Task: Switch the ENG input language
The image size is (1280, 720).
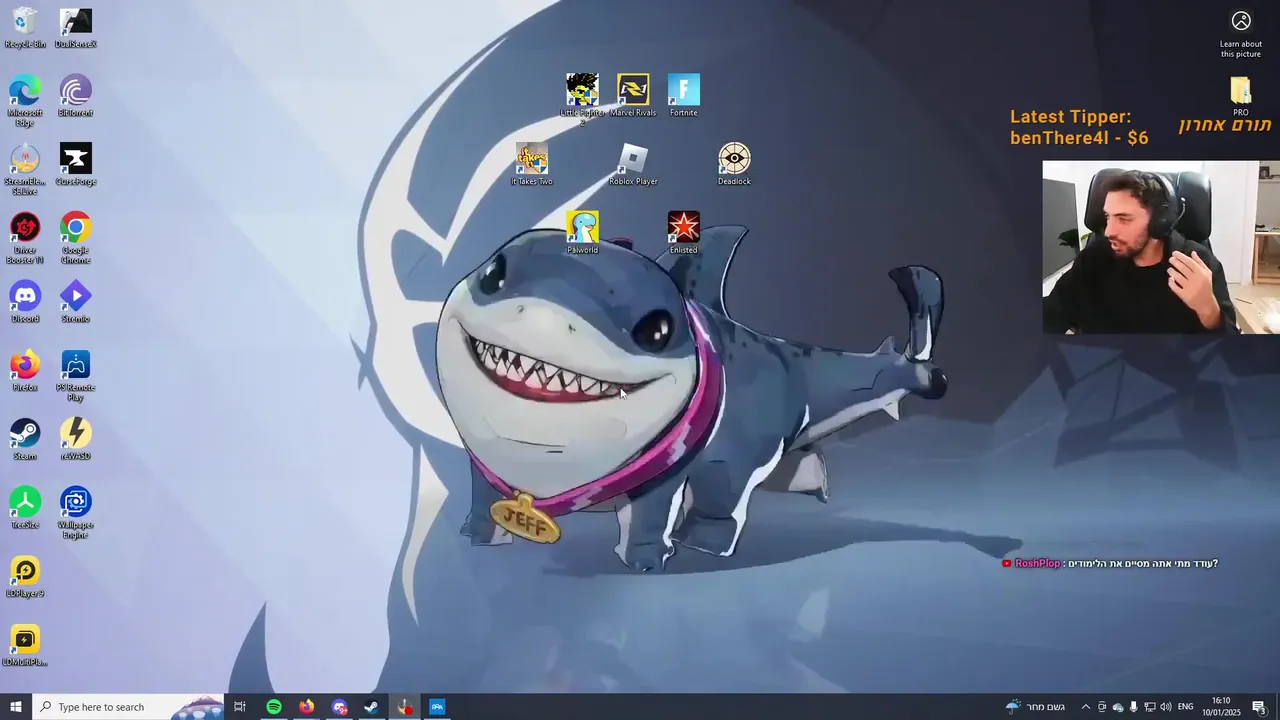Action: click(x=1185, y=707)
